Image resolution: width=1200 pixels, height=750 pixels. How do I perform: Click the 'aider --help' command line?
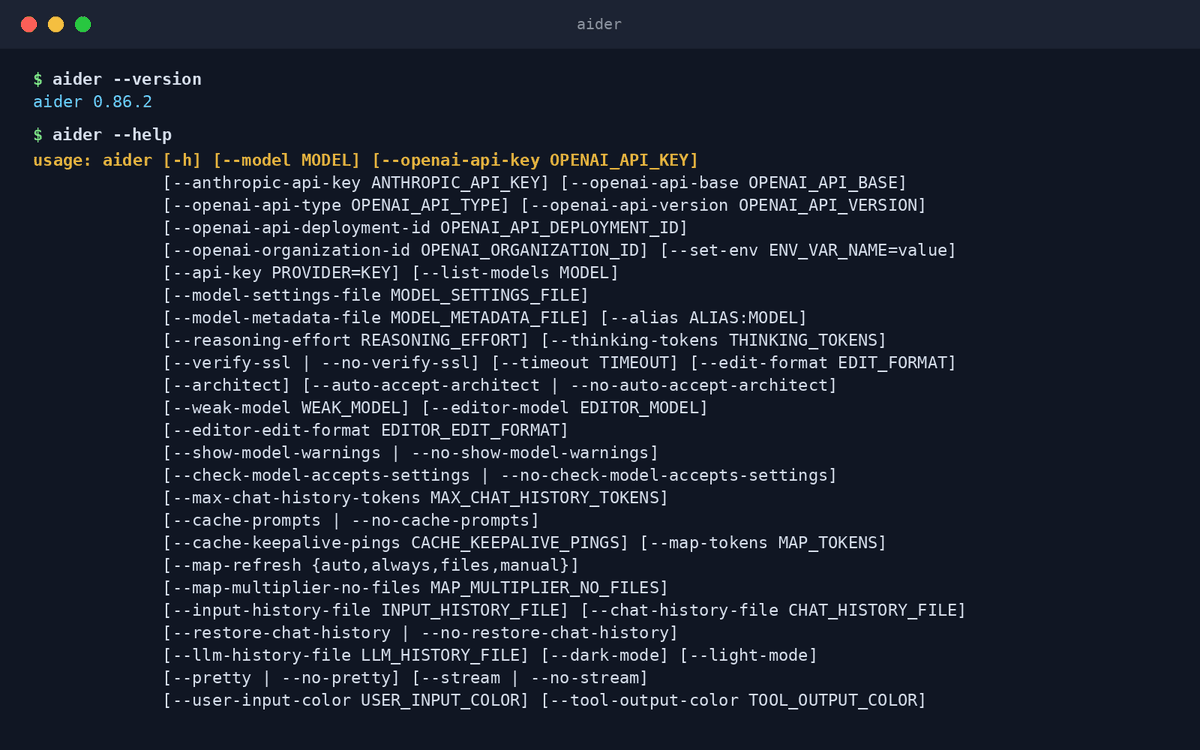(102, 135)
